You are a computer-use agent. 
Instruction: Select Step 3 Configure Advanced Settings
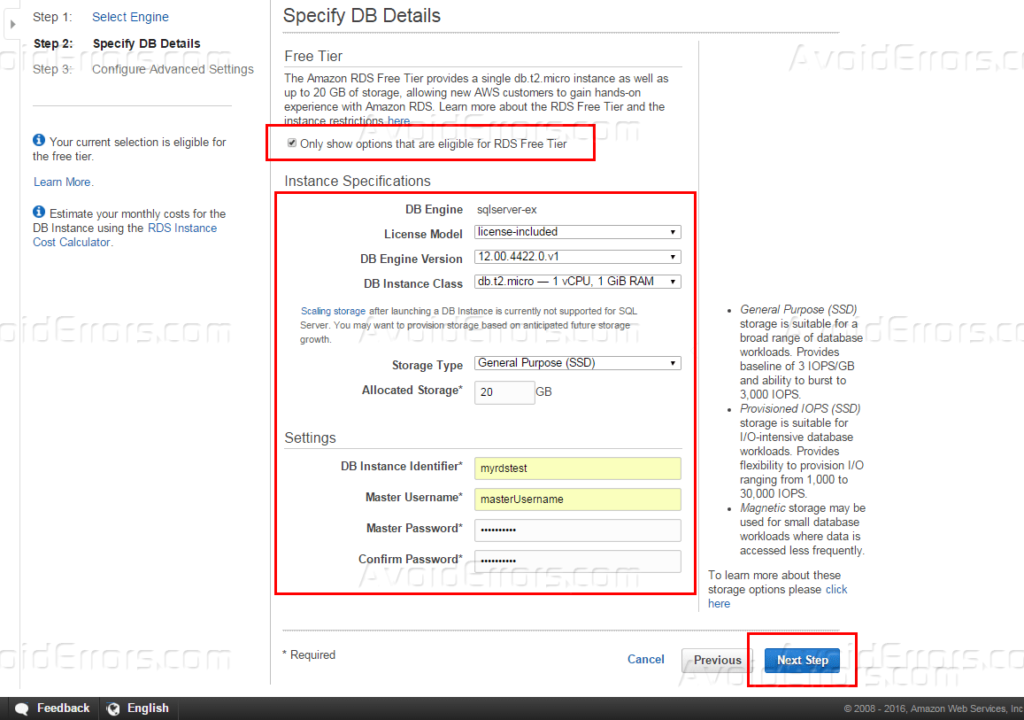point(172,69)
